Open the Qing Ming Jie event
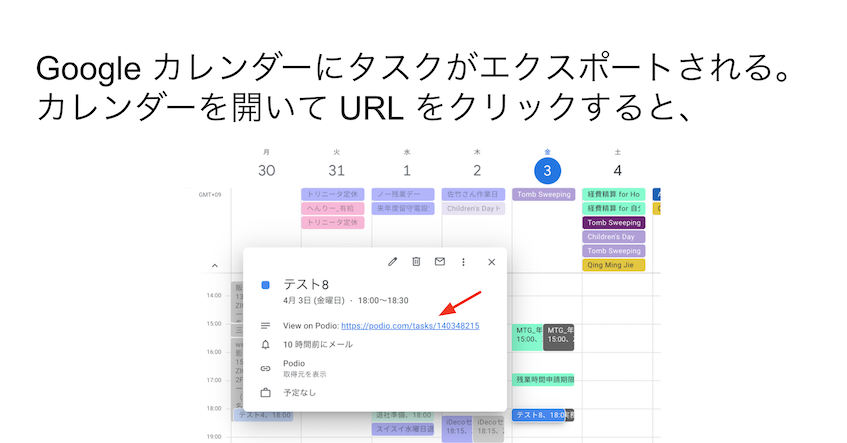847x443 pixels. click(x=613, y=265)
